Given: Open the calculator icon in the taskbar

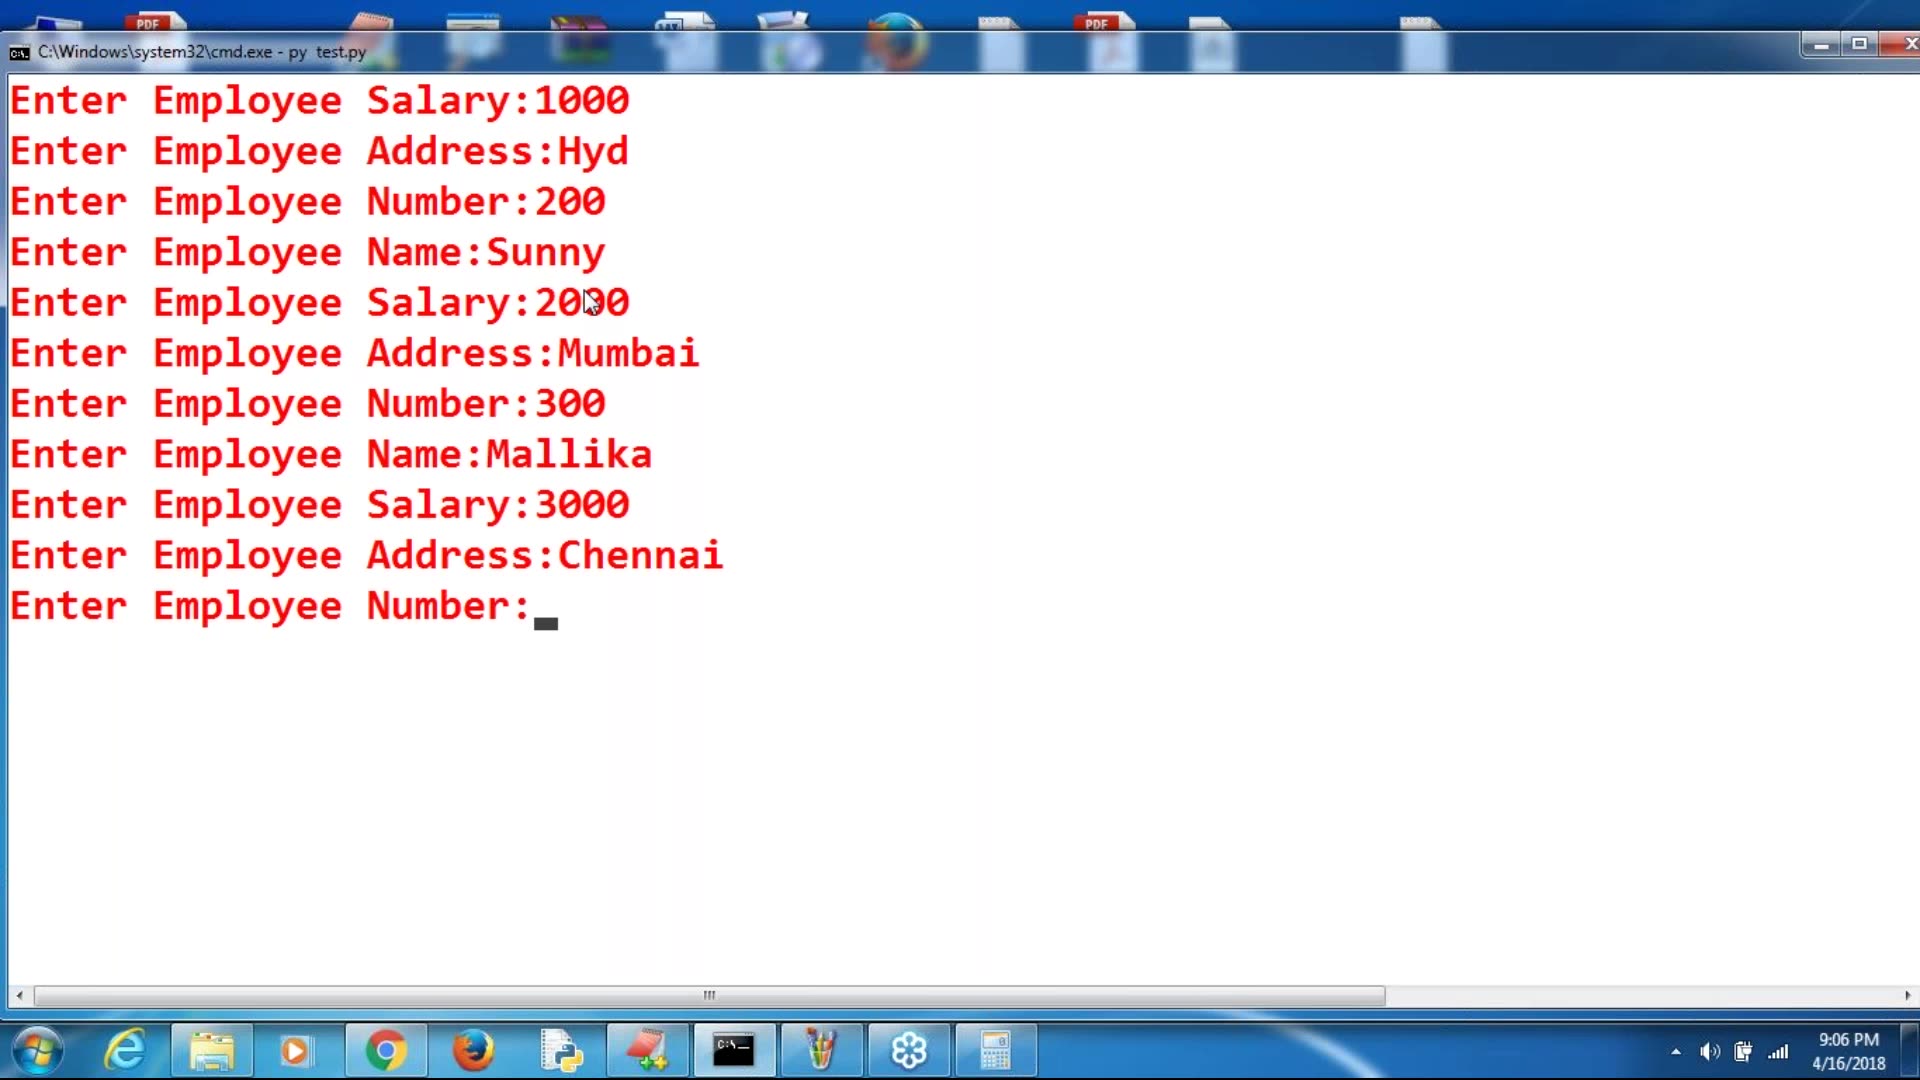Looking at the screenshot, I should point(995,1051).
